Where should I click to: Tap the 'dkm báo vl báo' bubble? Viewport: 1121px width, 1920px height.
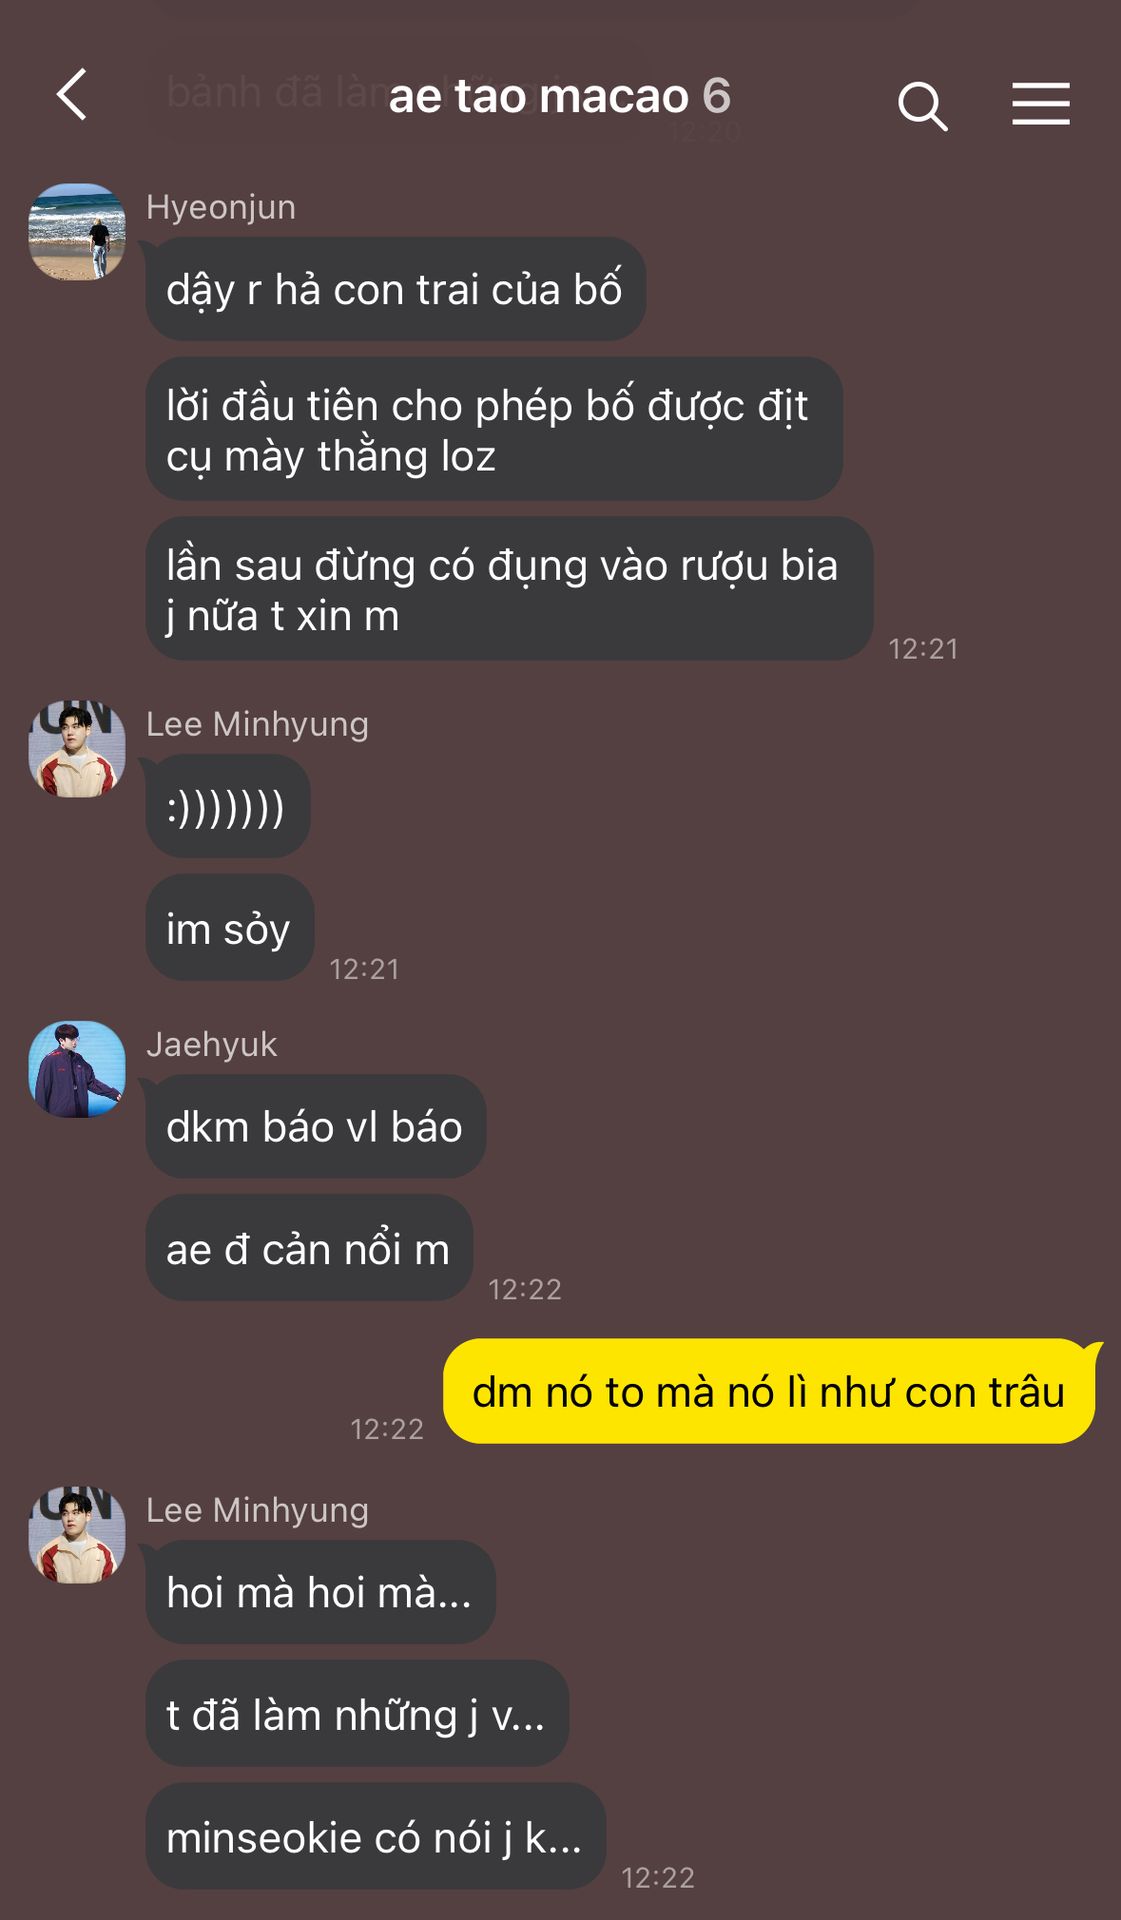[x=315, y=1127]
